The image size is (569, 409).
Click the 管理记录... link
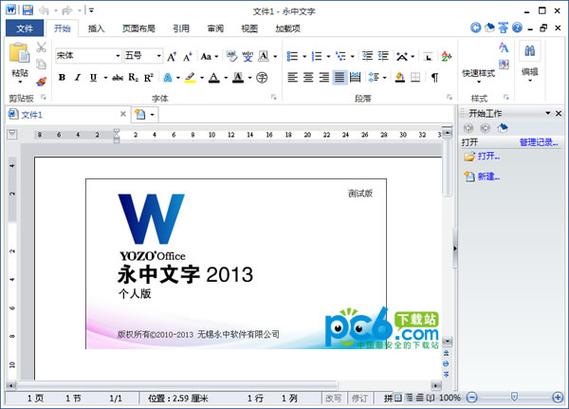(x=539, y=142)
